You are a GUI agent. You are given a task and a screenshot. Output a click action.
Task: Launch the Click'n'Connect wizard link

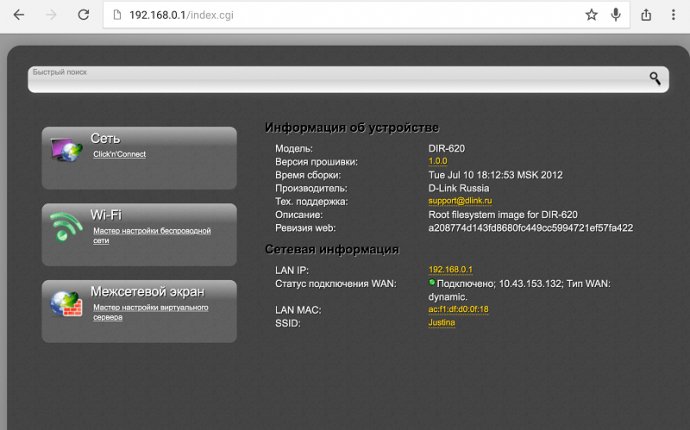[119, 154]
